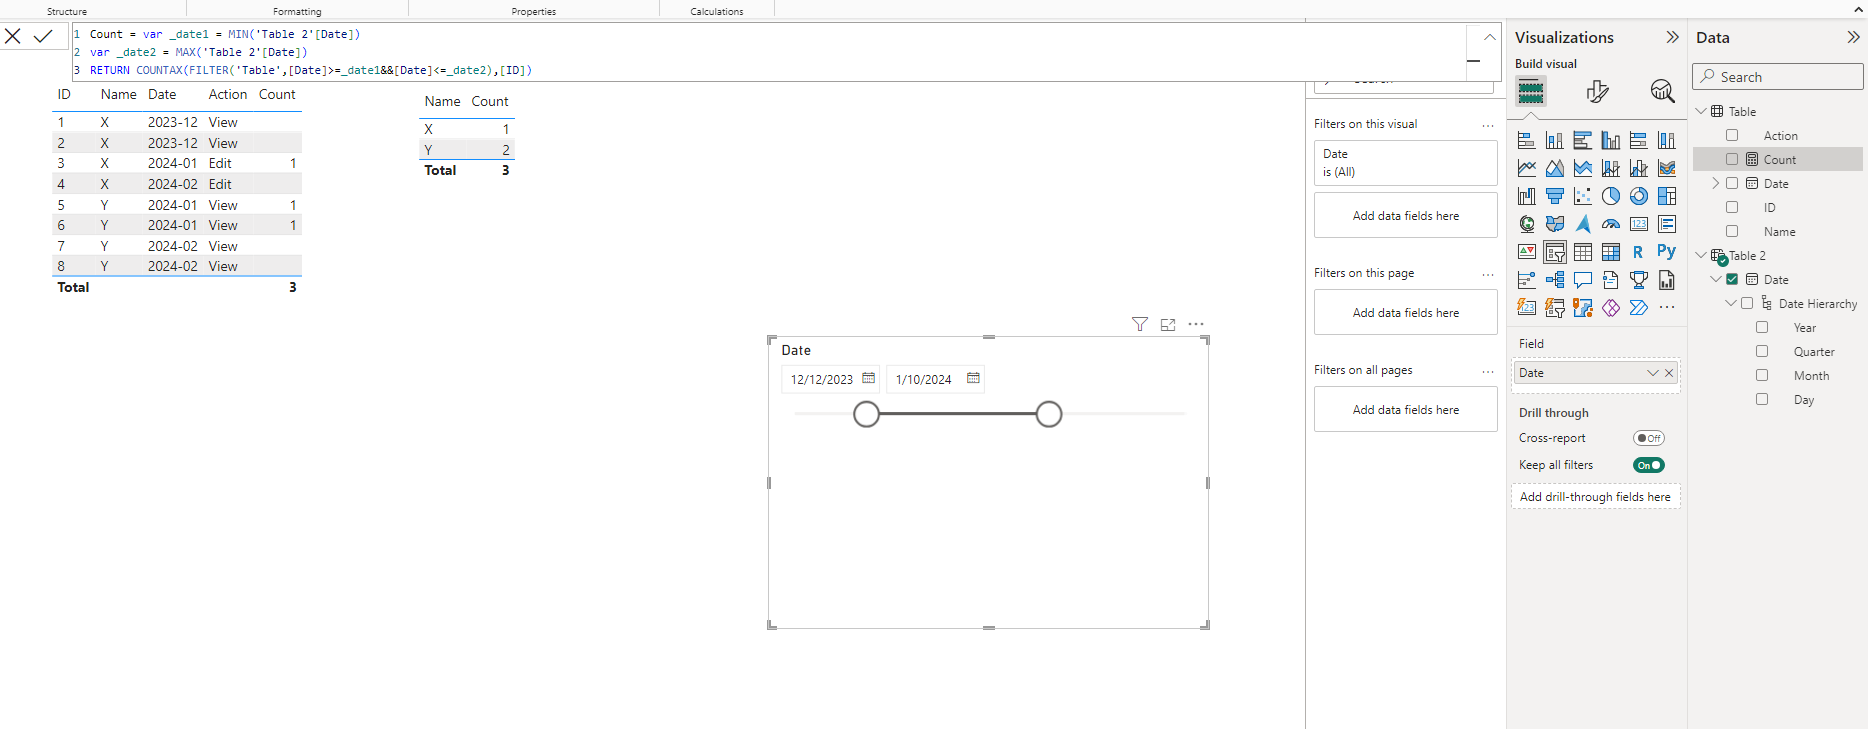Screen dimensions: 1868x729
Task: Collapse the Visualizations pane with double chevron
Action: pyautogui.click(x=1672, y=37)
